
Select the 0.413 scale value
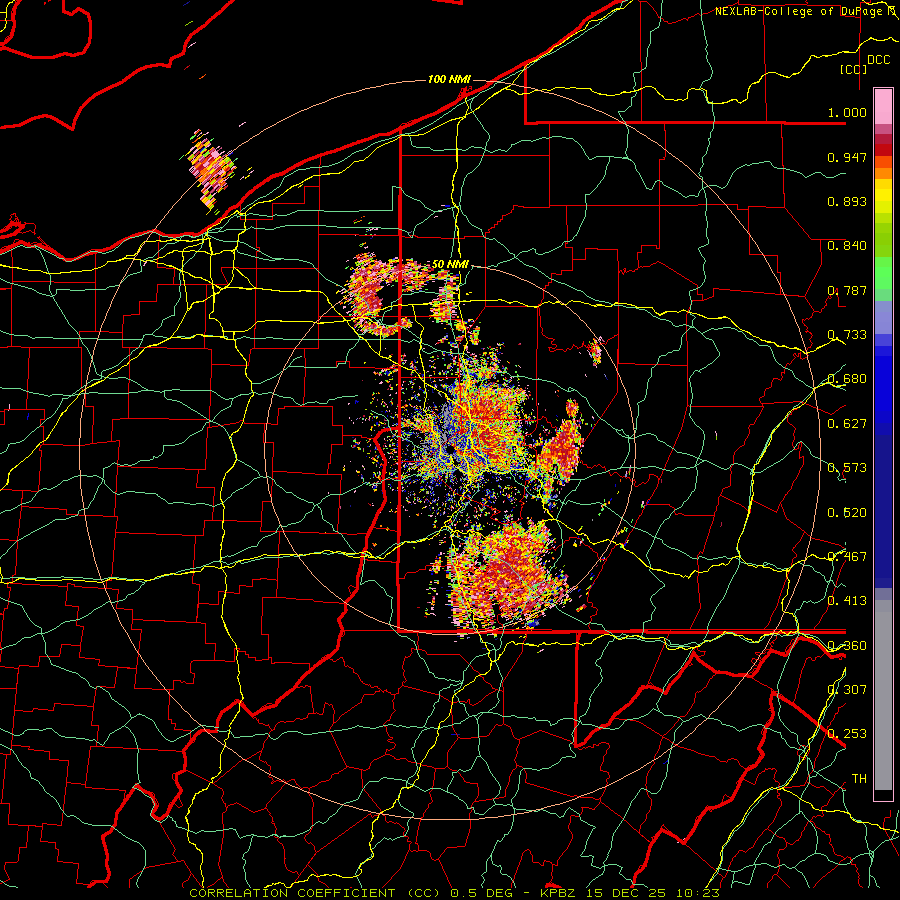847,601
